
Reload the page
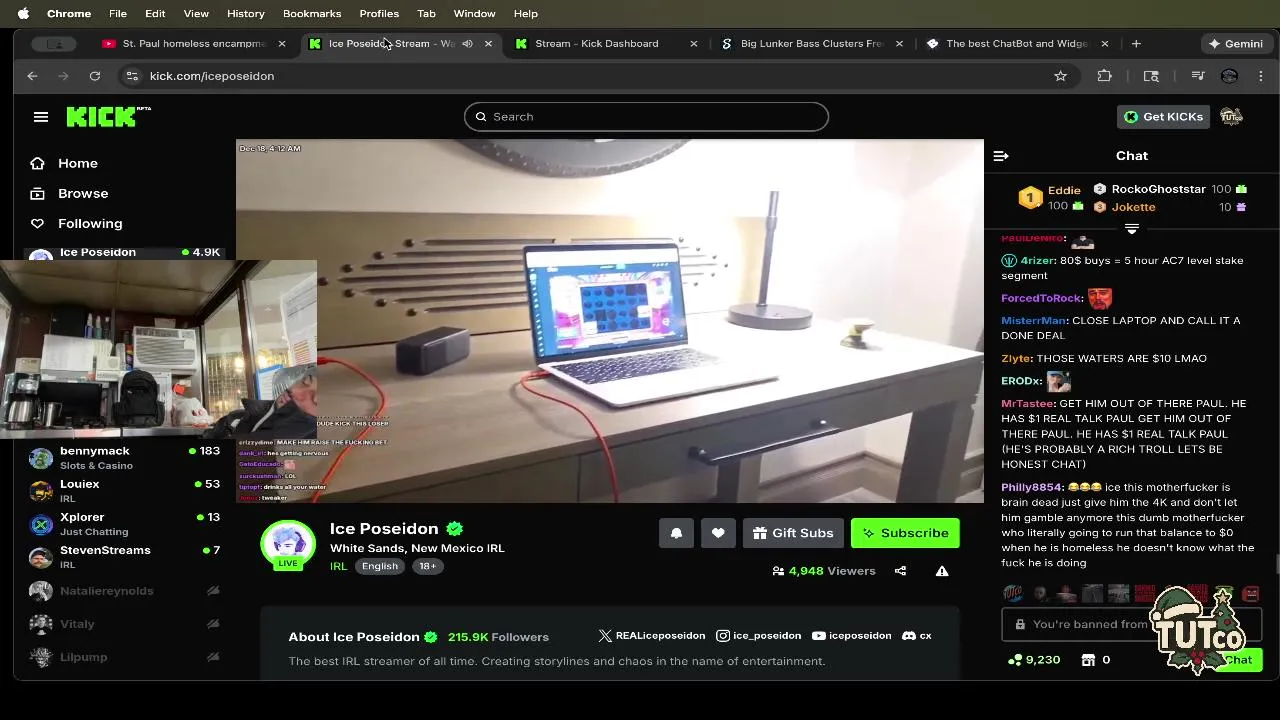[95, 76]
